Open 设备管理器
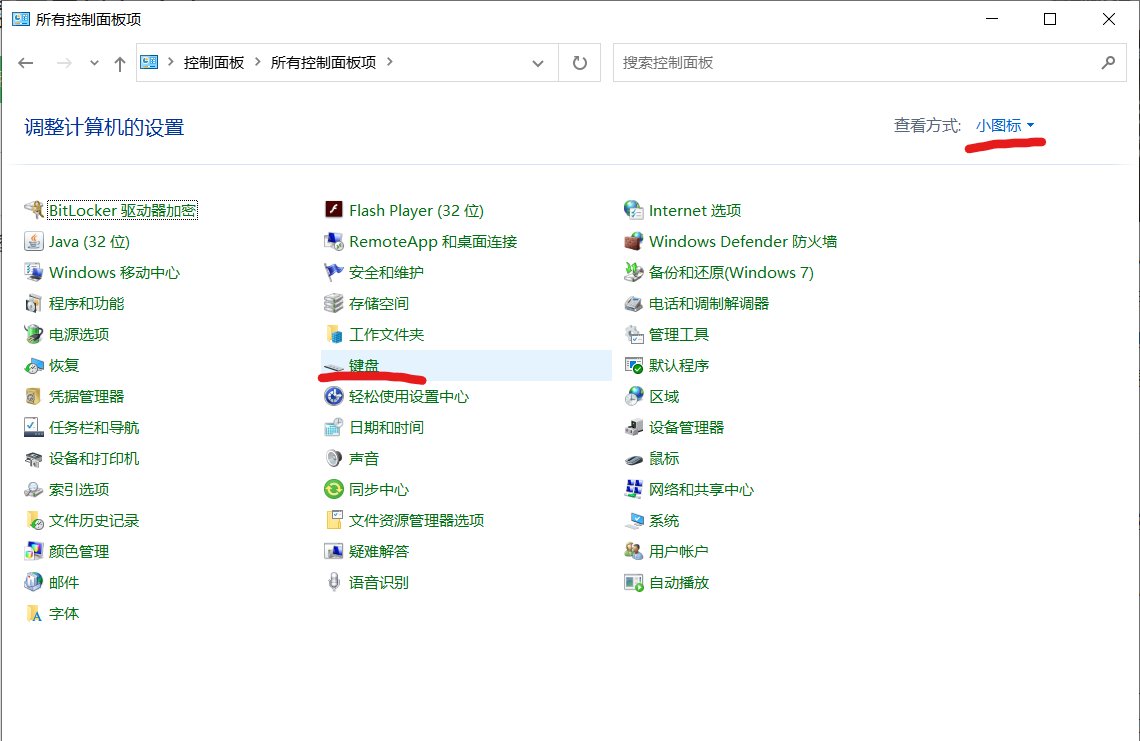Viewport: 1140px width, 741px height. (686, 427)
